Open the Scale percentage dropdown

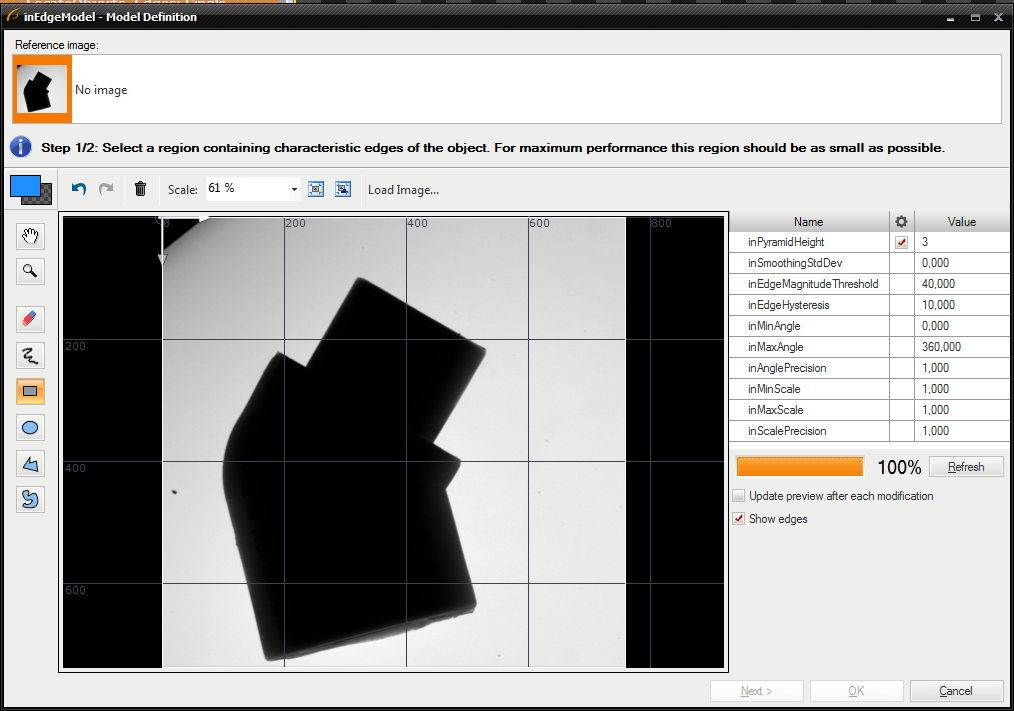[294, 189]
